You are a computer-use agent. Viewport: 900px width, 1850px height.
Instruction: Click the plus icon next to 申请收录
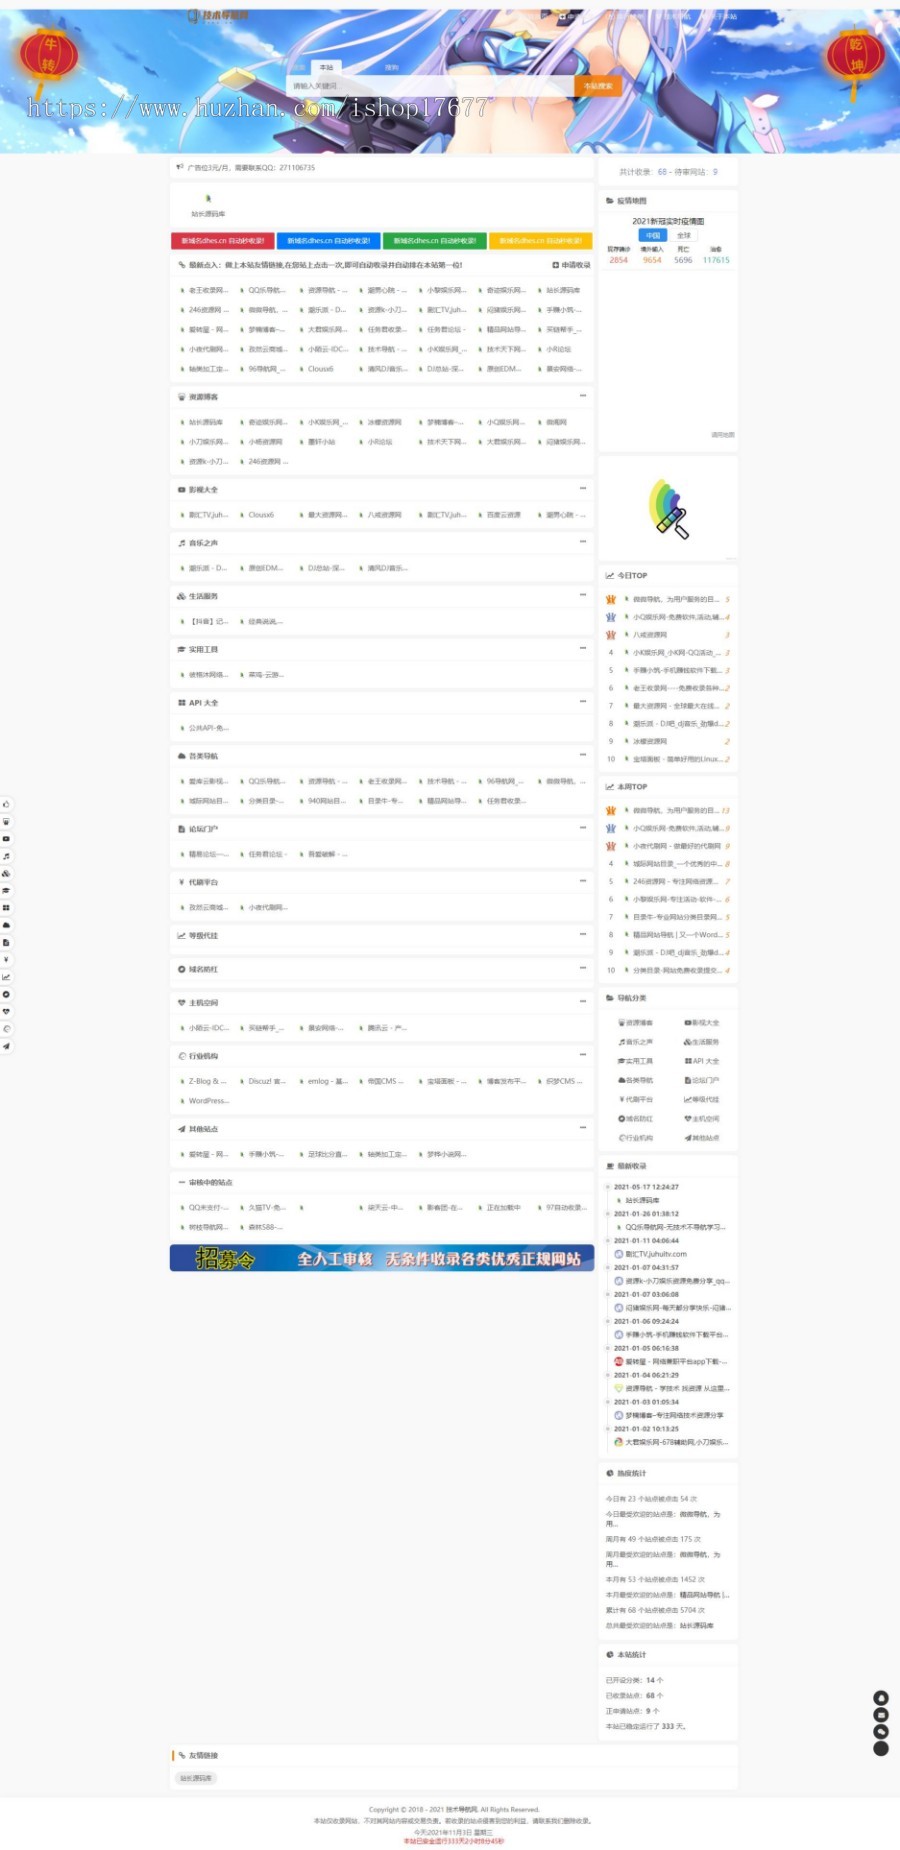(556, 265)
